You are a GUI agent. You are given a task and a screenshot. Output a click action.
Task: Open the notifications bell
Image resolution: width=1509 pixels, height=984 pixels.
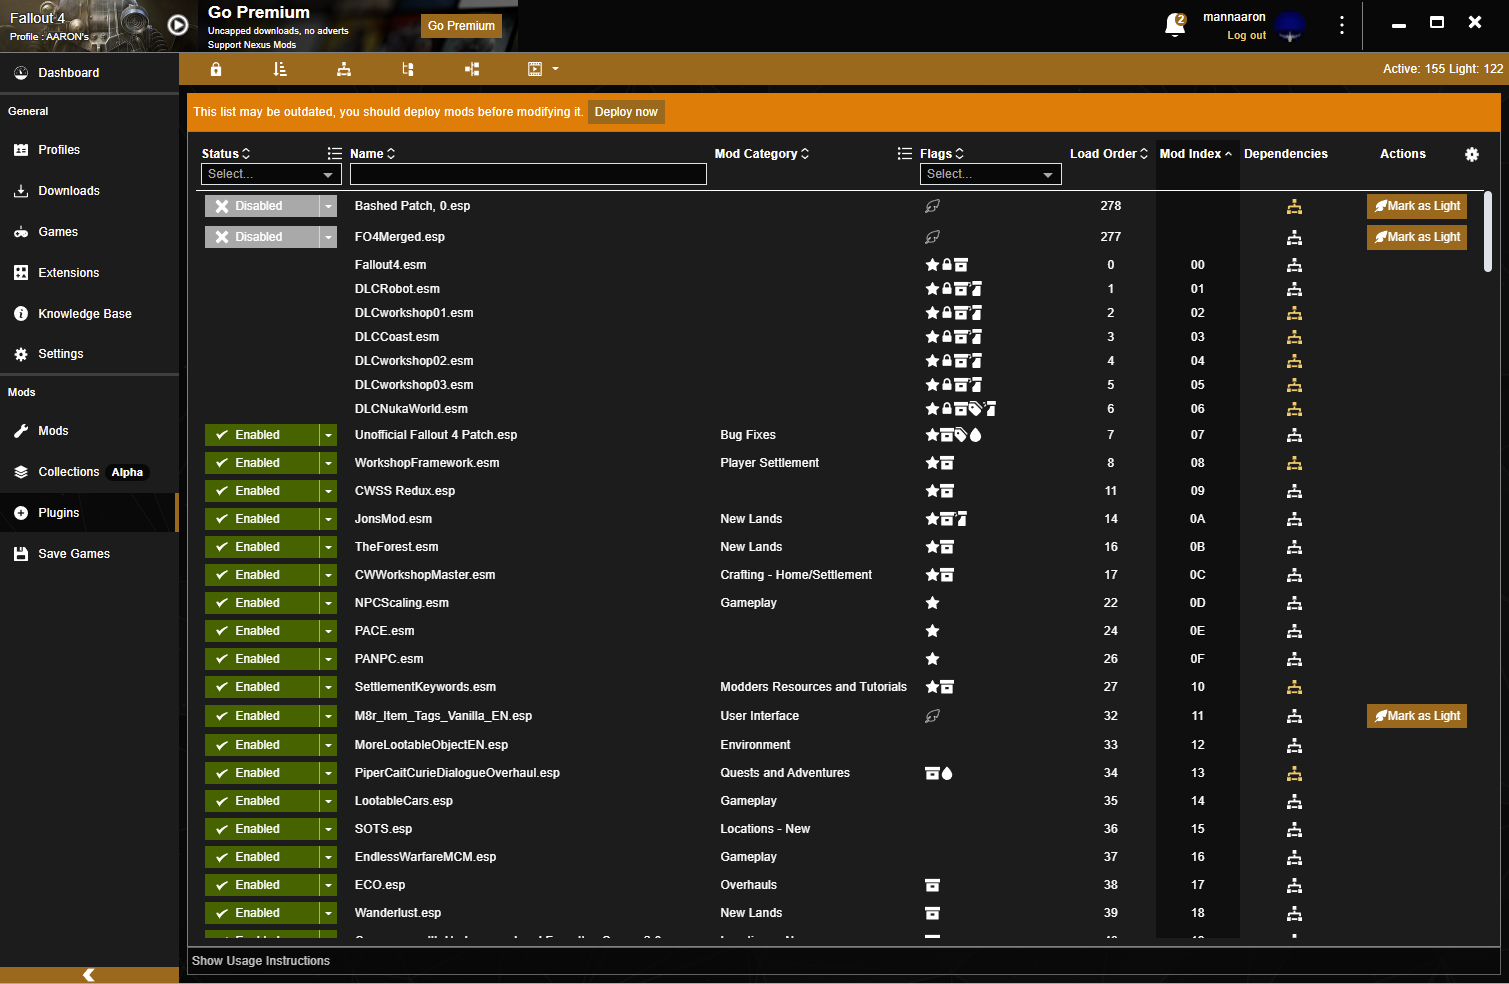click(x=1175, y=25)
